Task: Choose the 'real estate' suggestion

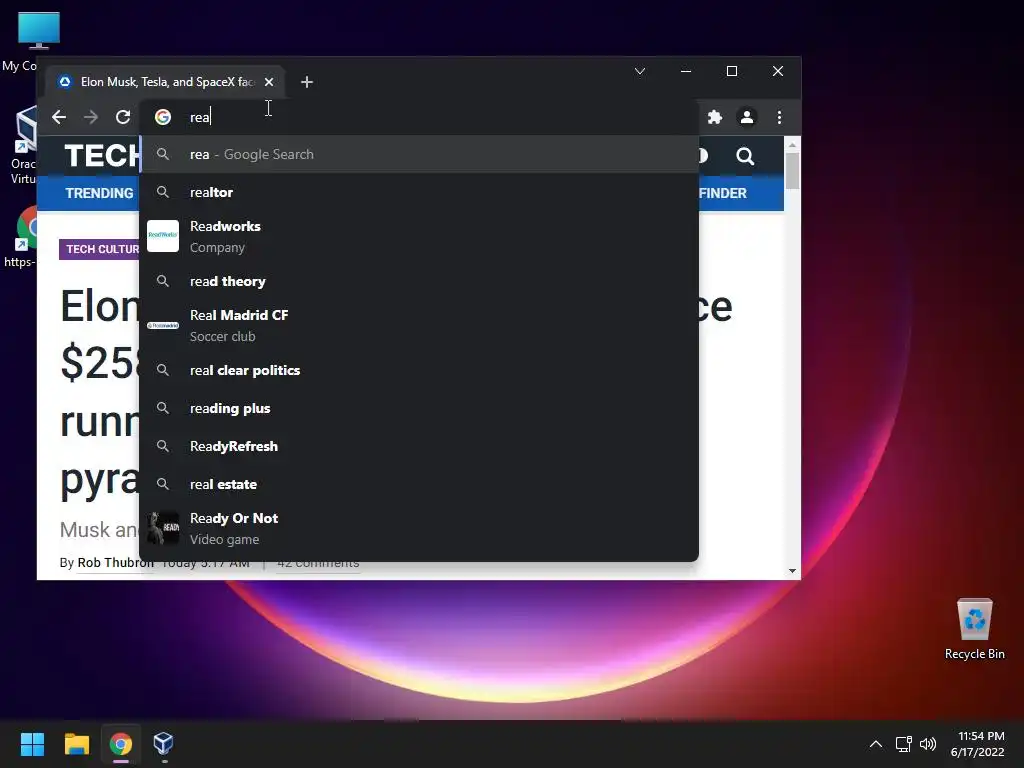Action: (419, 484)
